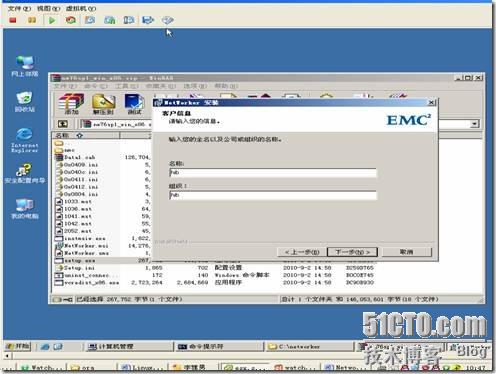Click the show desktop quick launch icon
Screen dimensions: 496x374
point(58,347)
